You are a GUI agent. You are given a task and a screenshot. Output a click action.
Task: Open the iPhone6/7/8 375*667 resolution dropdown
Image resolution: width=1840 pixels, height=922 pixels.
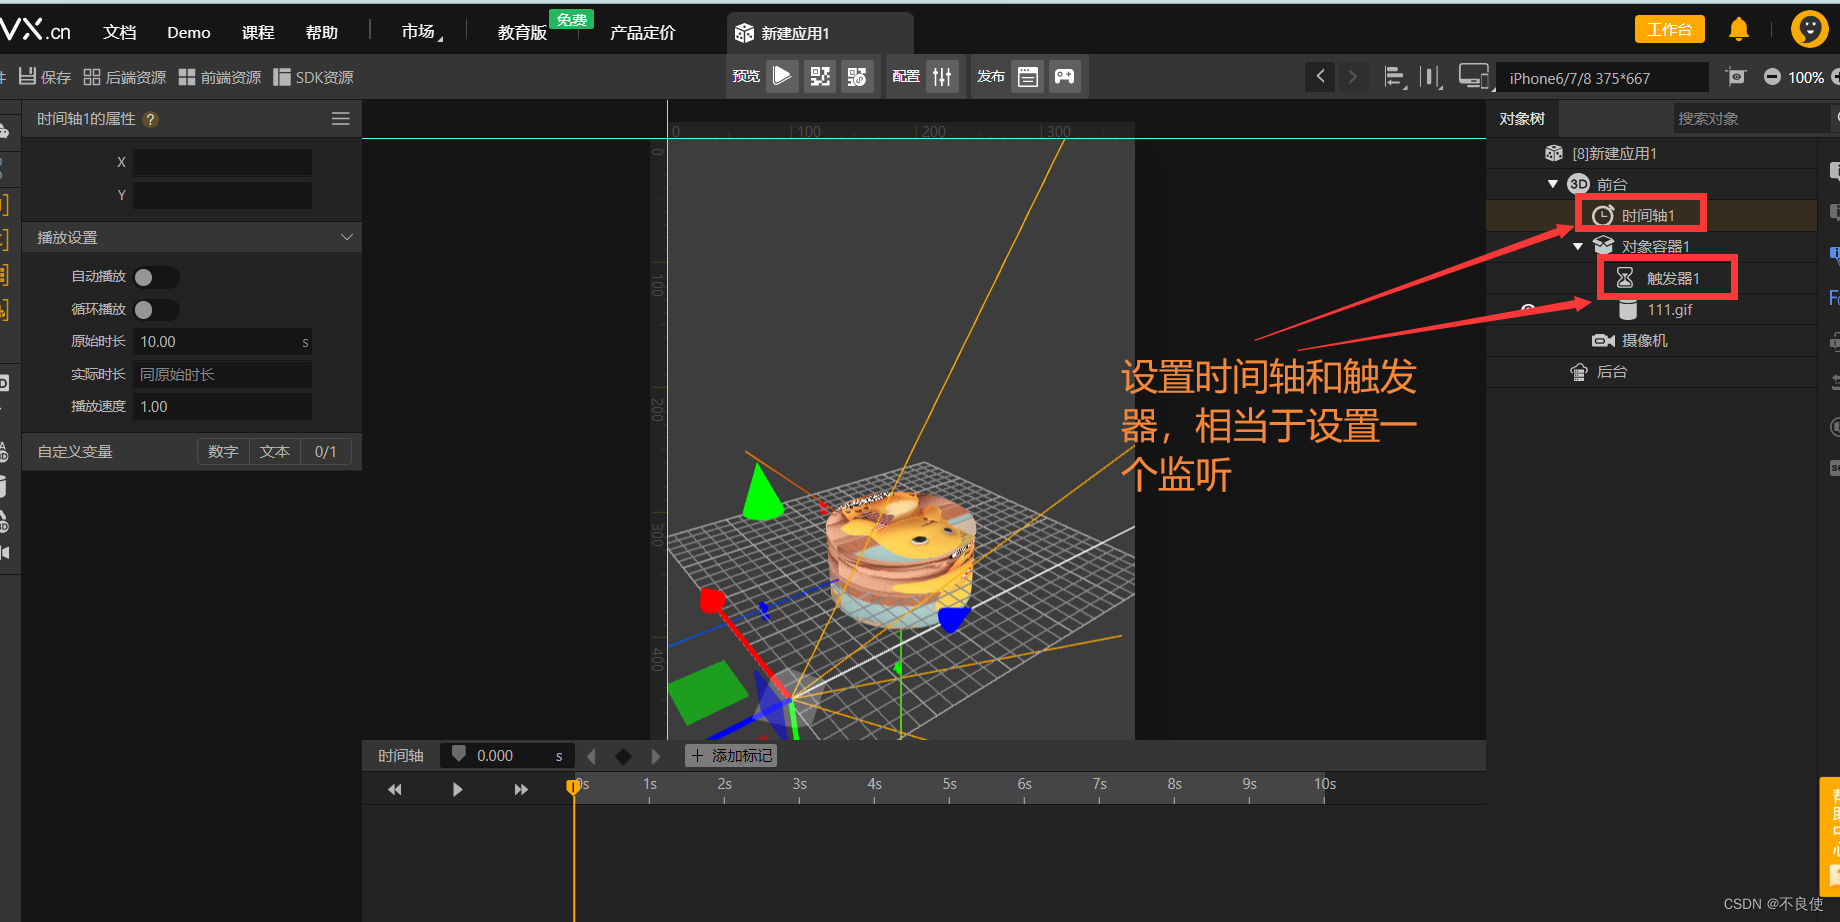1600,77
